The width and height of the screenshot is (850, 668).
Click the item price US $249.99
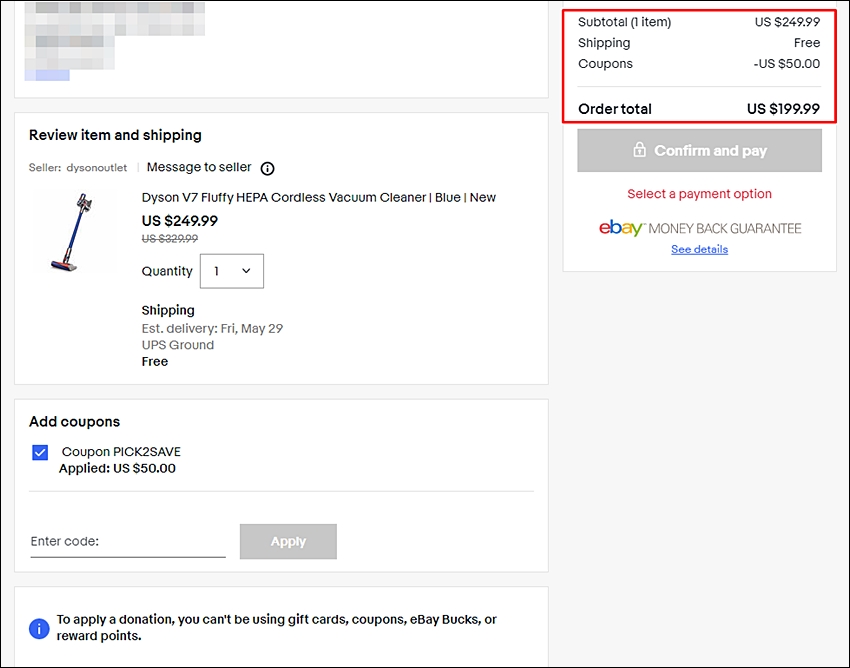(x=179, y=221)
